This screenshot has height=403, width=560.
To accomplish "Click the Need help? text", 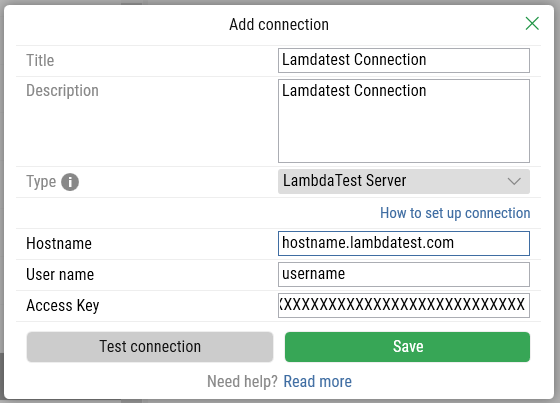I will [242, 381].
